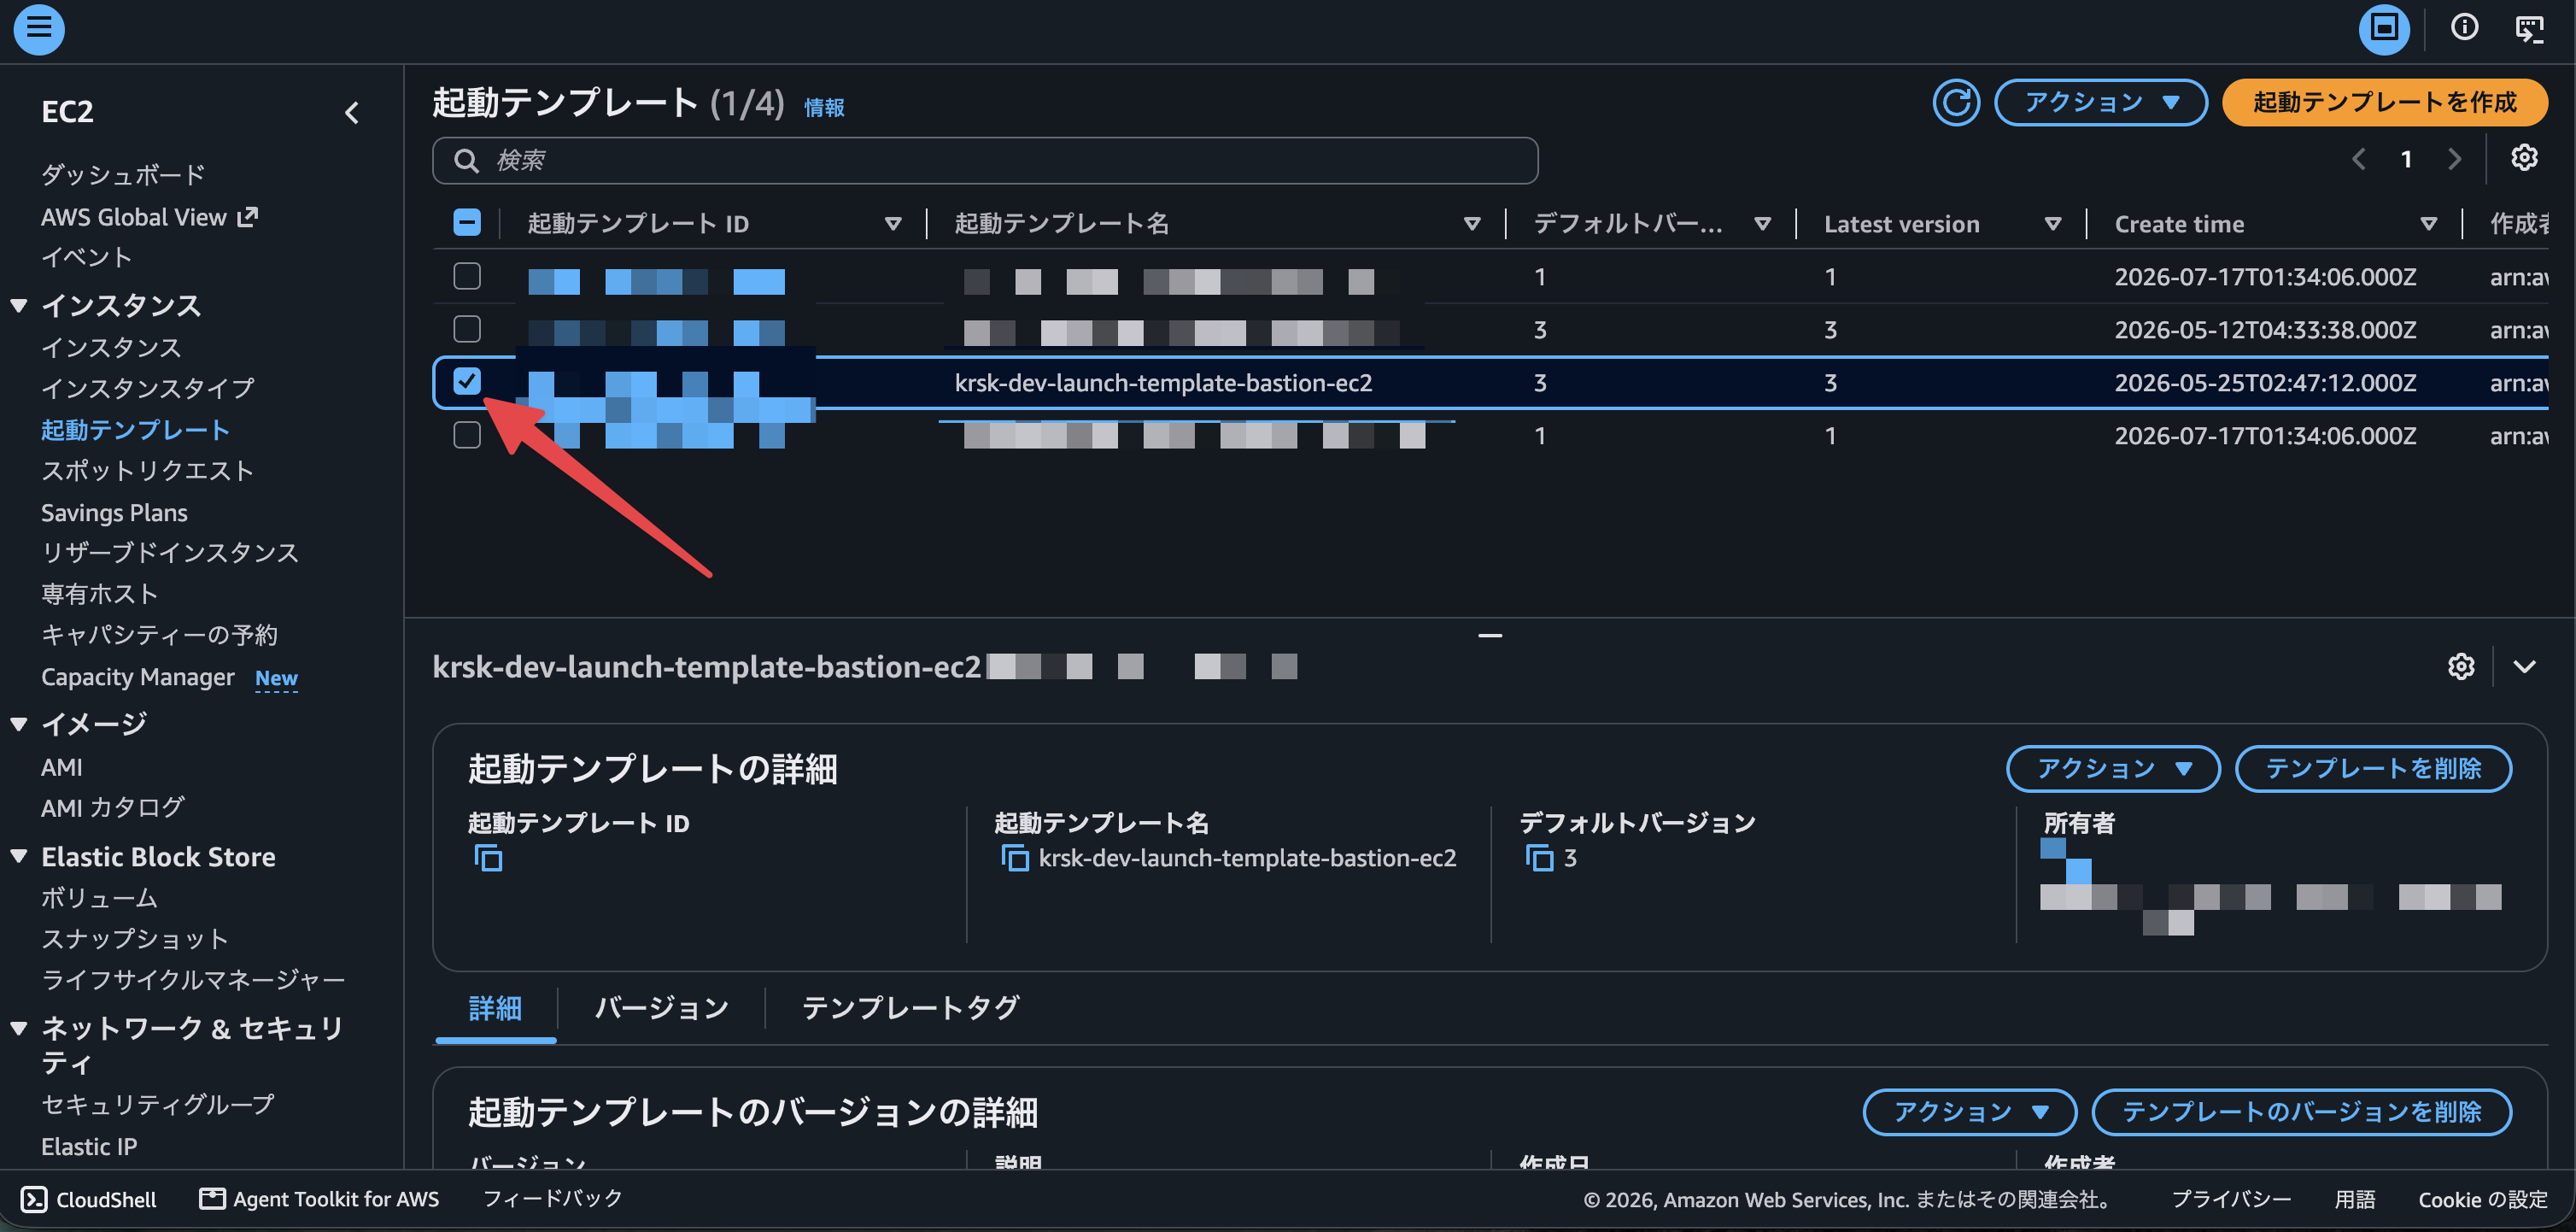Open フィードバック in the footer
Viewport: 2576px width, 1232px height.
[553, 1198]
